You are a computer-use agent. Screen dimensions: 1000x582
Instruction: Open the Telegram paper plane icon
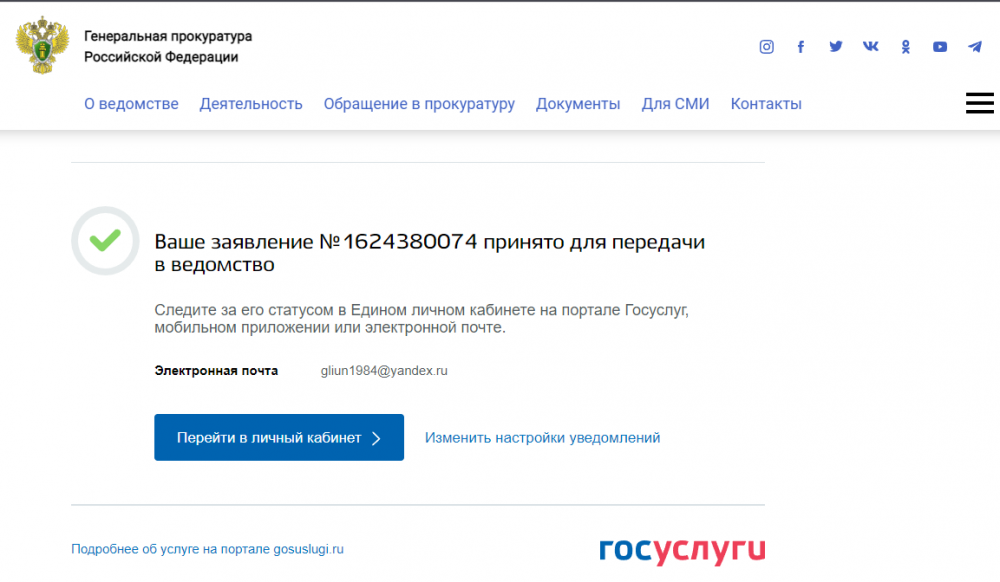point(975,46)
